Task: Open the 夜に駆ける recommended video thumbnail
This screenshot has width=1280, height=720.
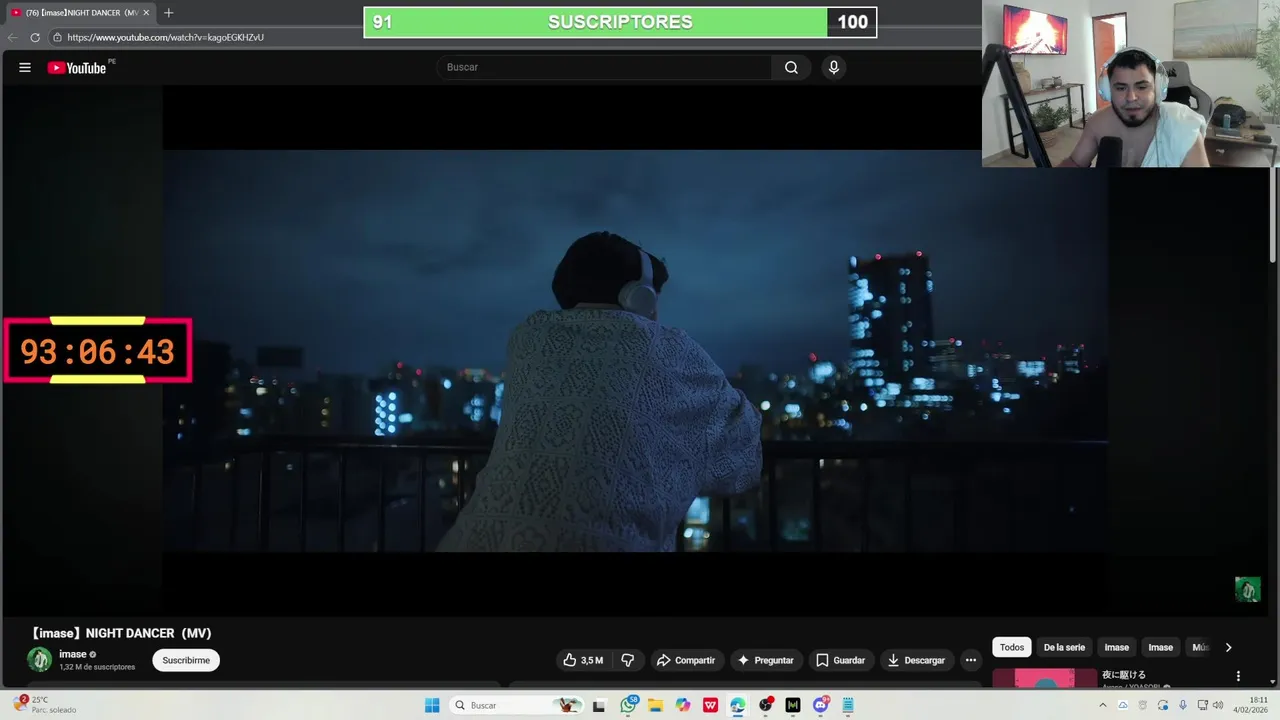Action: (1043, 679)
